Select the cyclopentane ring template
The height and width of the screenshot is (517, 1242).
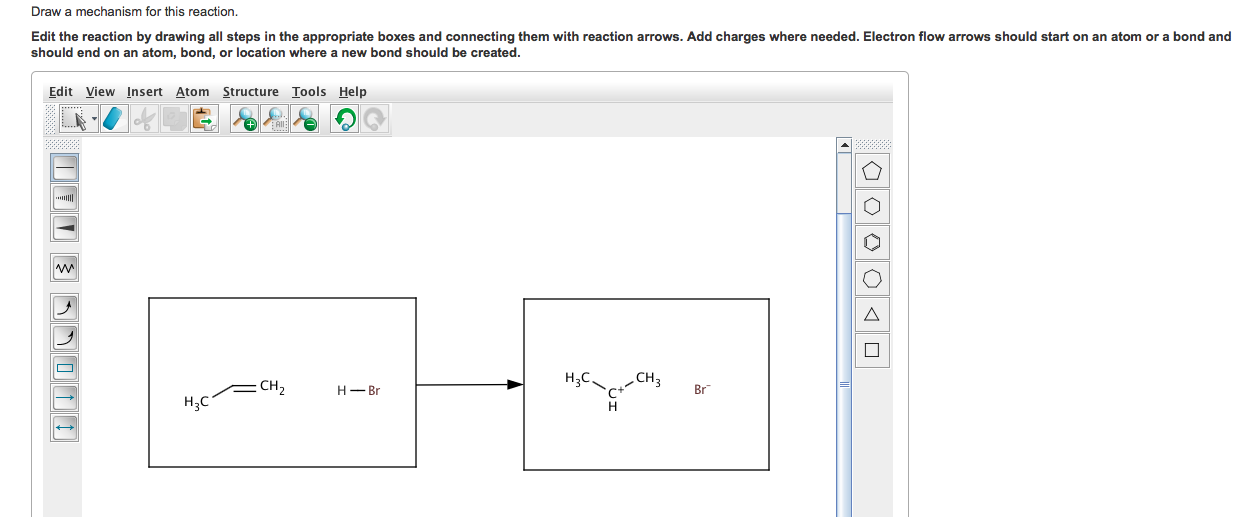point(872,172)
